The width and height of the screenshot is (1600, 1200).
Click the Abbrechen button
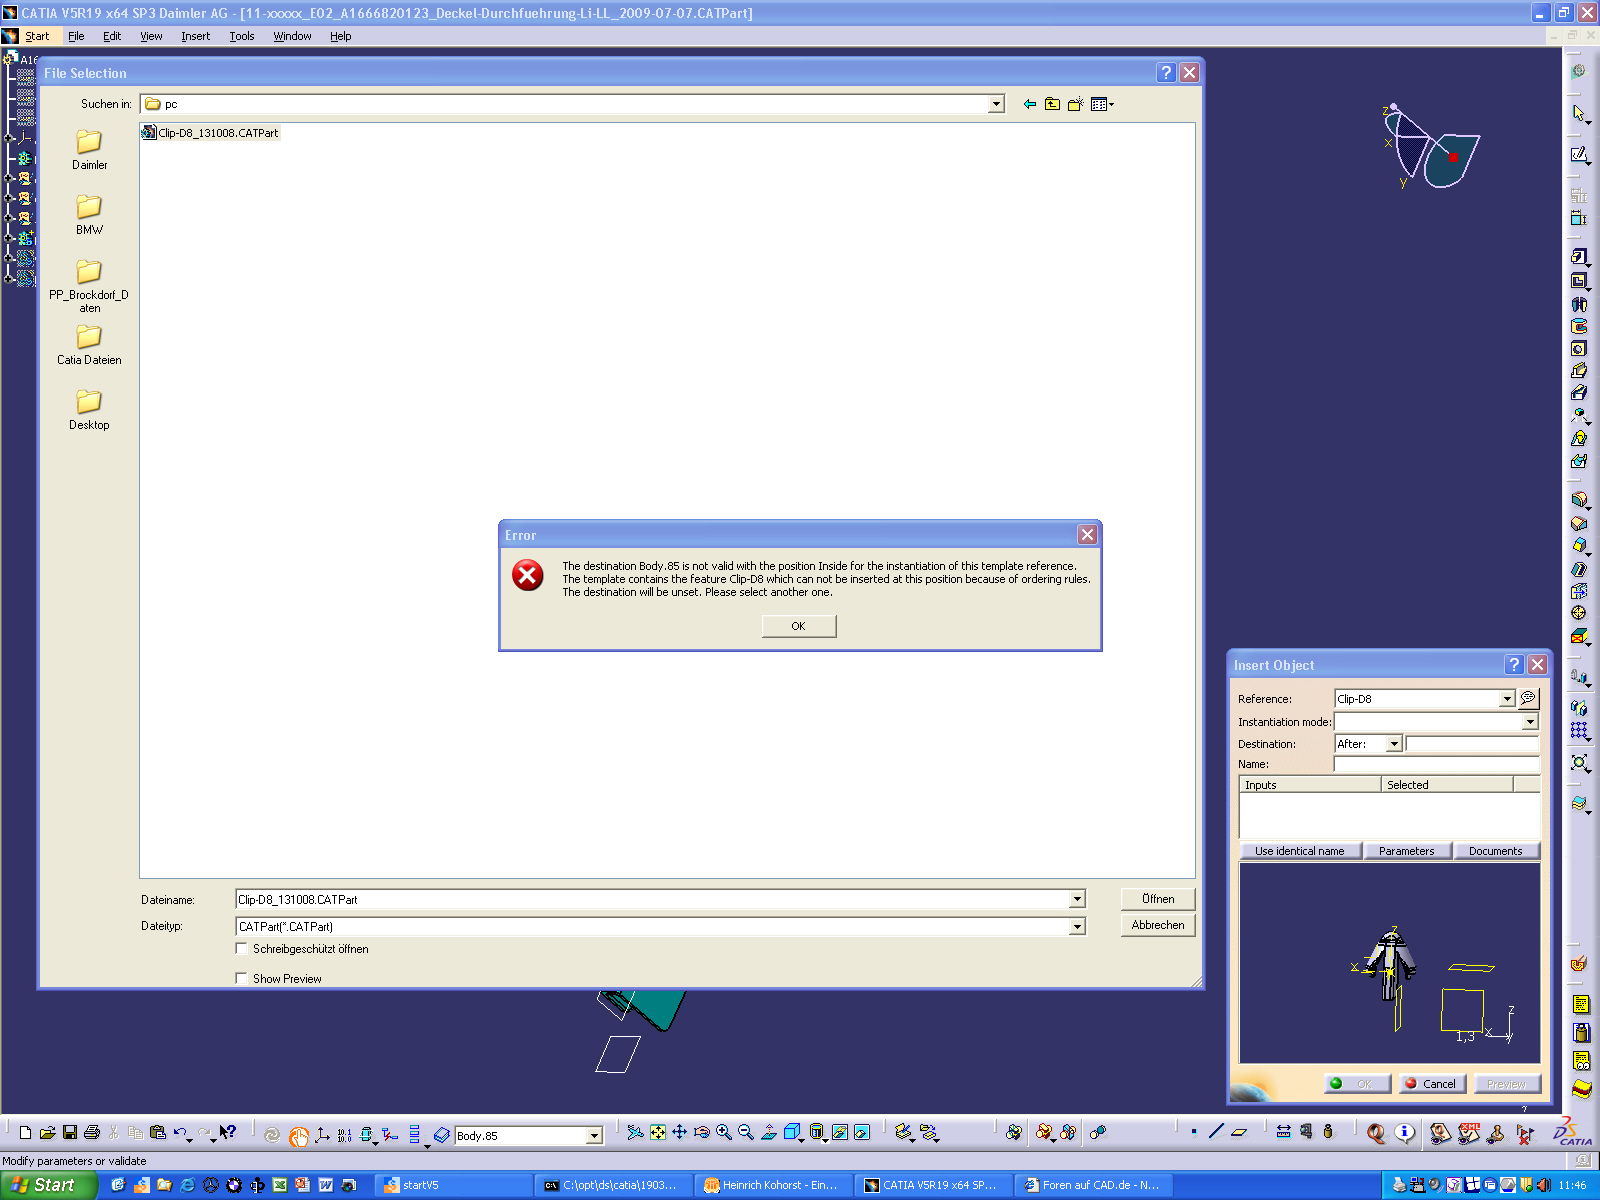point(1158,925)
